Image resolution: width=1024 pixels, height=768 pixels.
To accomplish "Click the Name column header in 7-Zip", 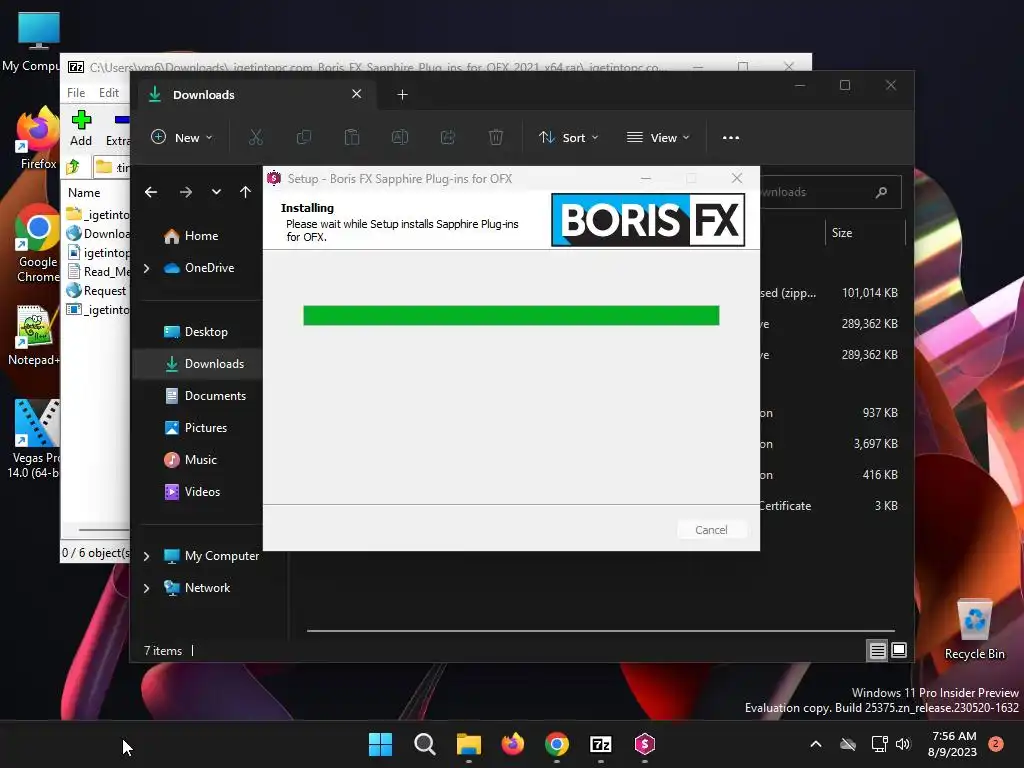I will pos(84,193).
